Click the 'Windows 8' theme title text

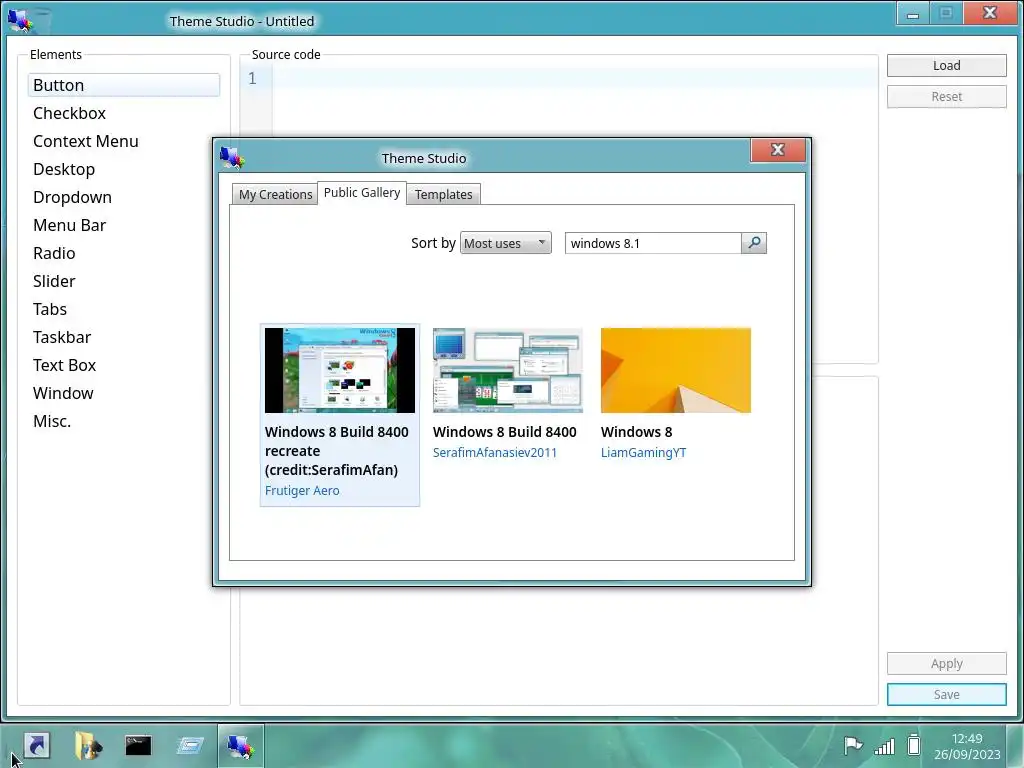[636, 432]
